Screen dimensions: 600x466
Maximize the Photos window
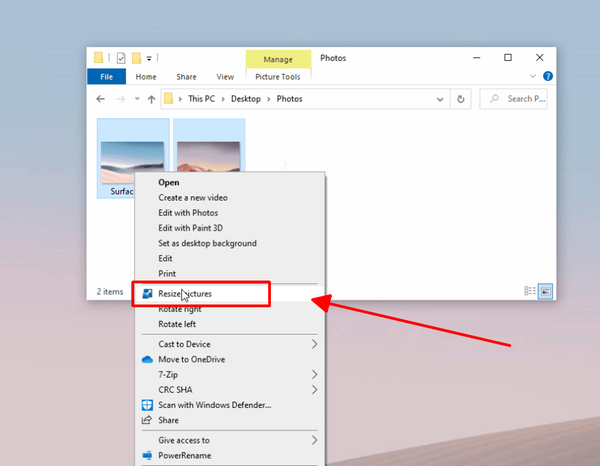coord(508,58)
